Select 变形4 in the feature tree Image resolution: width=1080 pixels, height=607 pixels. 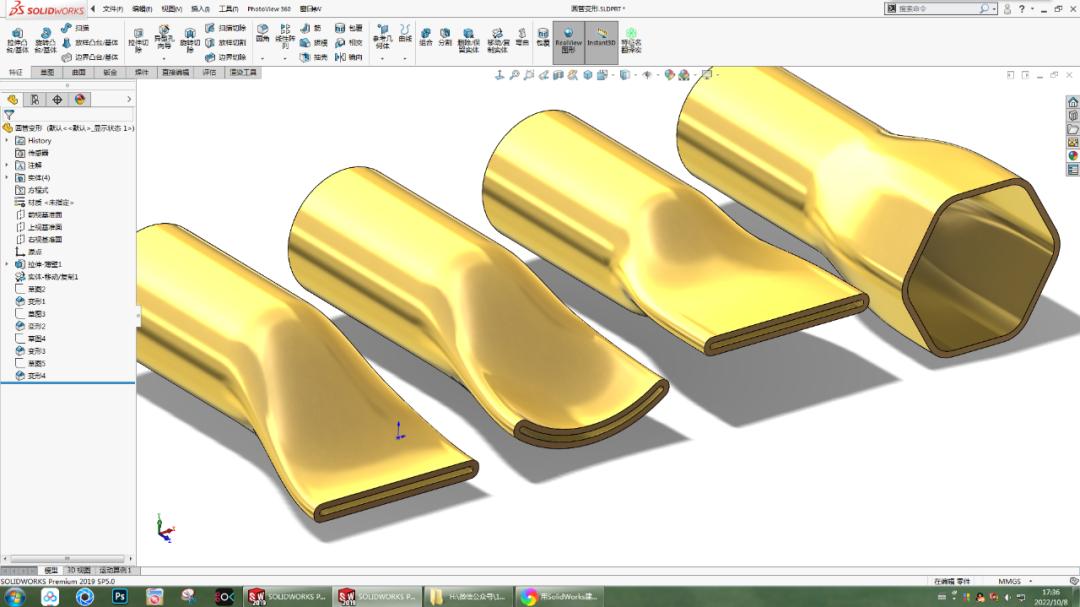[36, 378]
